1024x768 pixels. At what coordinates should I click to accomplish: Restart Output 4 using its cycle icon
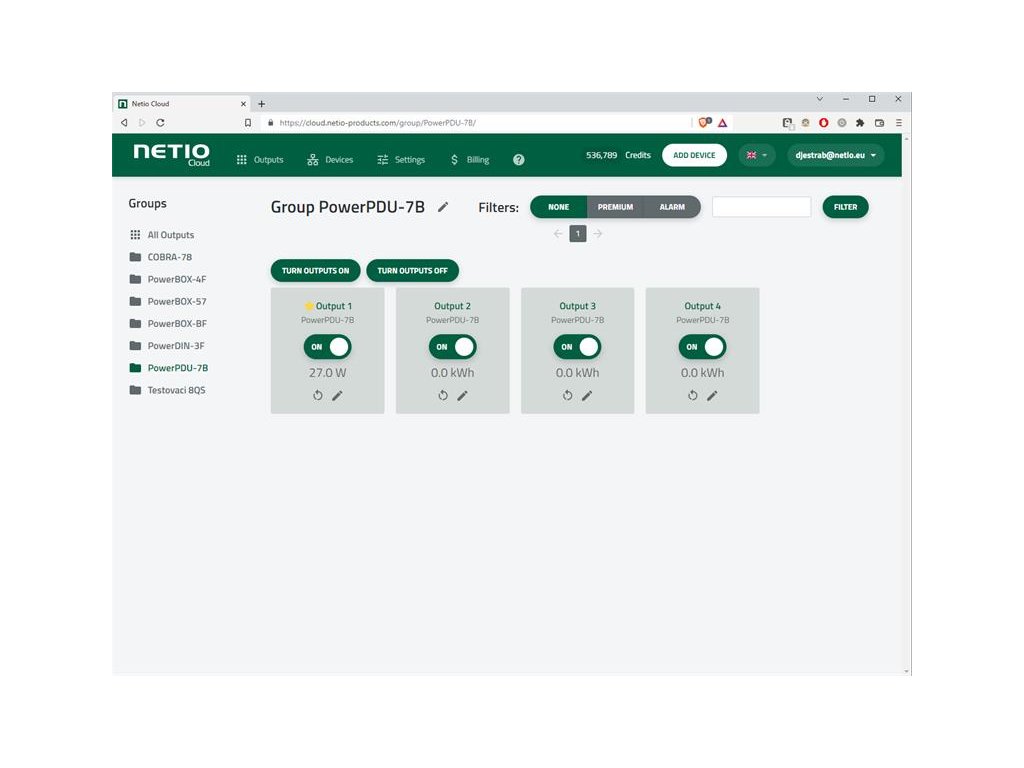[693, 395]
